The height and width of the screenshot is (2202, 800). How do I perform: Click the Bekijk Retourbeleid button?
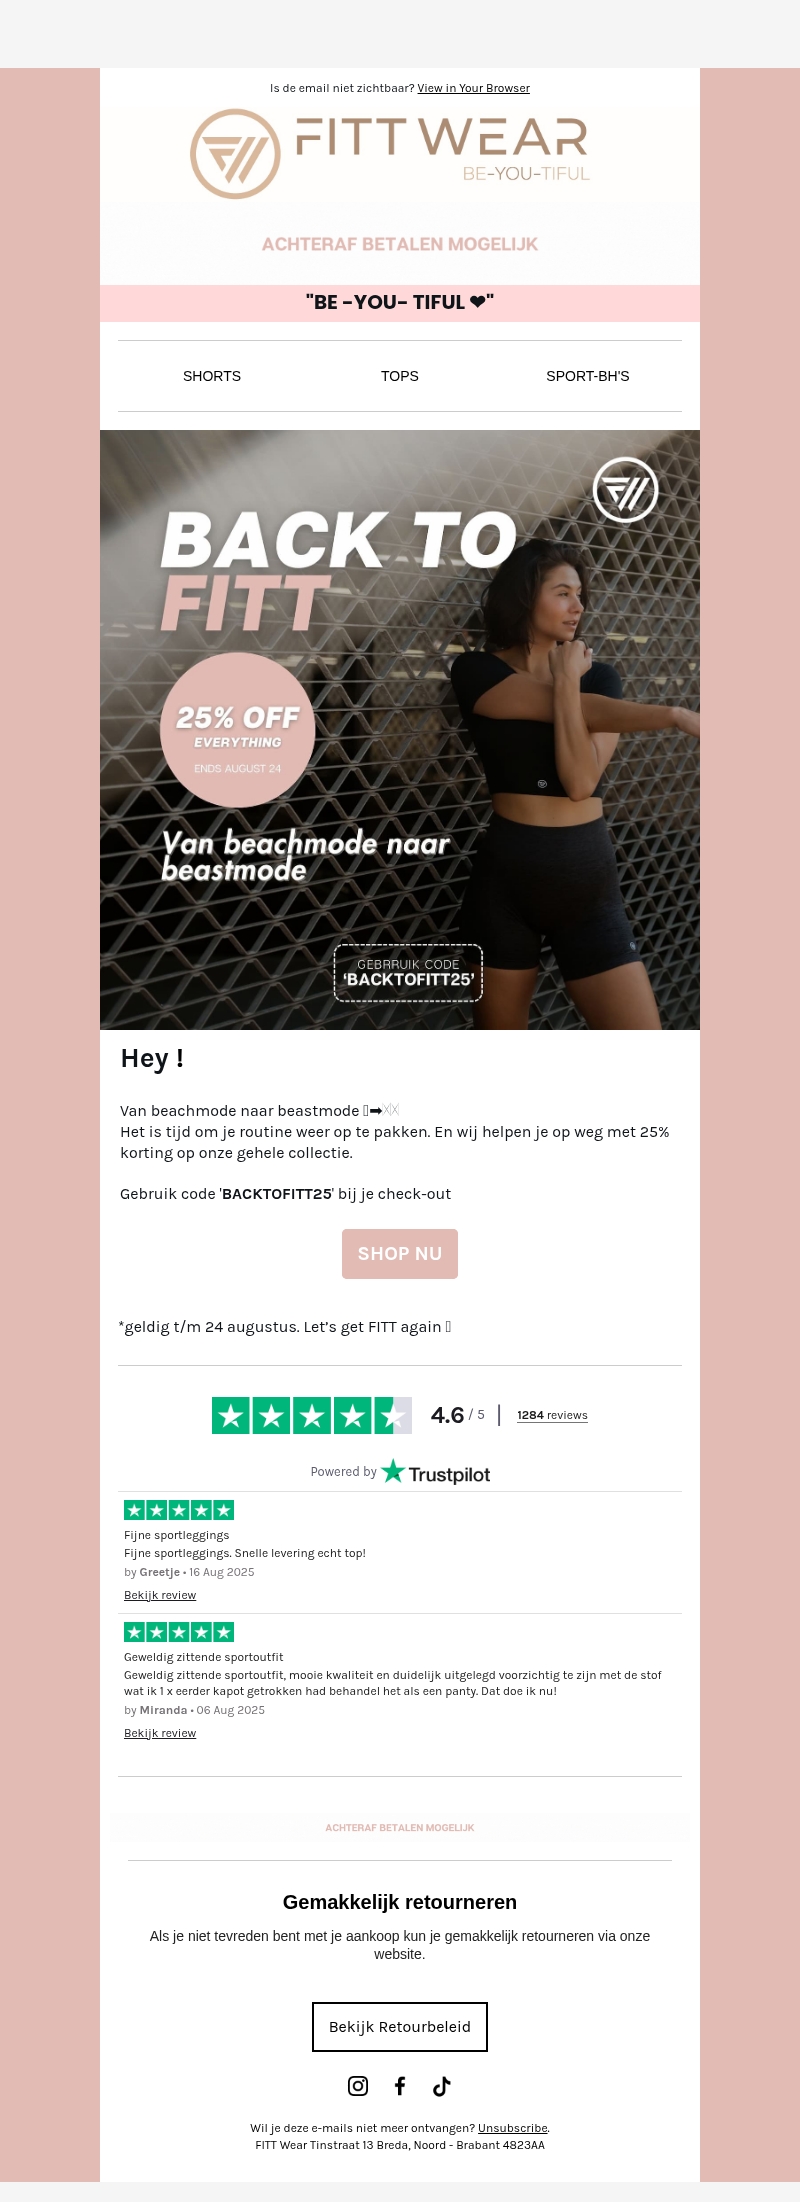click(x=400, y=2027)
